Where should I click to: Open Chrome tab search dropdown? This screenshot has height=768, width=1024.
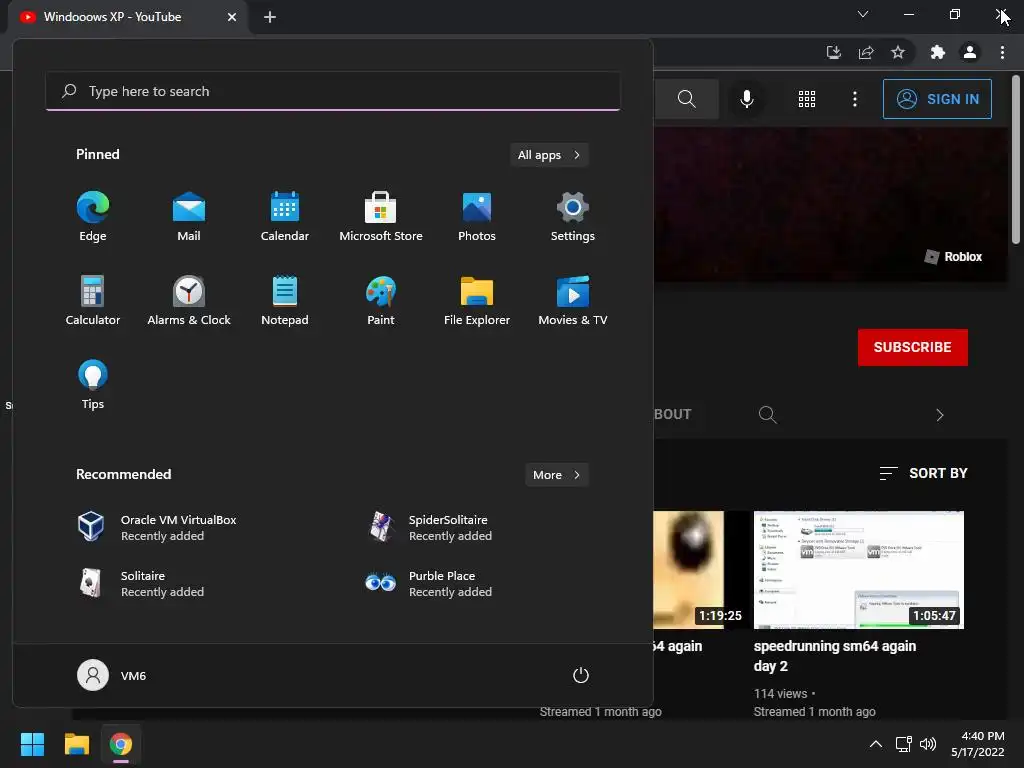point(863,14)
